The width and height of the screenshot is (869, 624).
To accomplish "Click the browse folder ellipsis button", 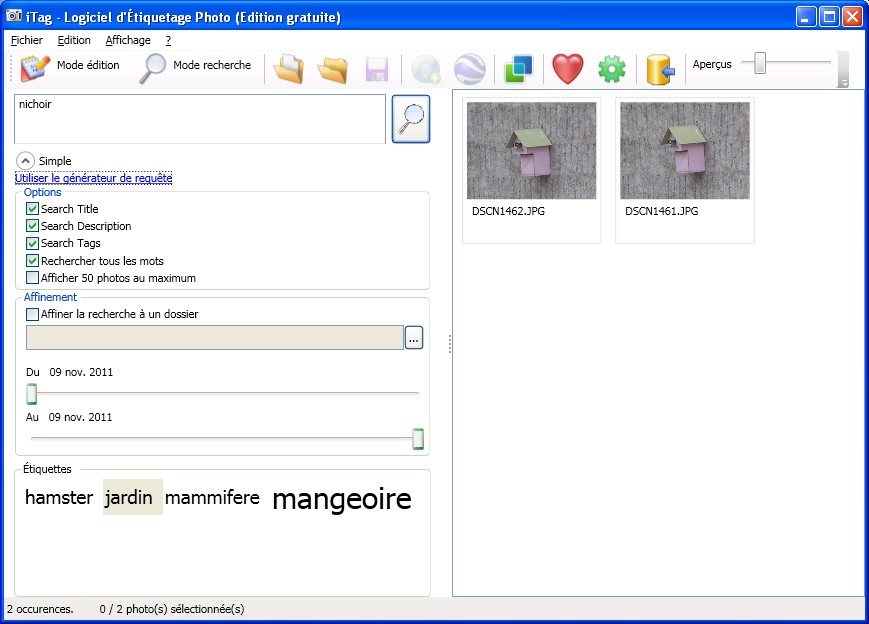I will (414, 337).
